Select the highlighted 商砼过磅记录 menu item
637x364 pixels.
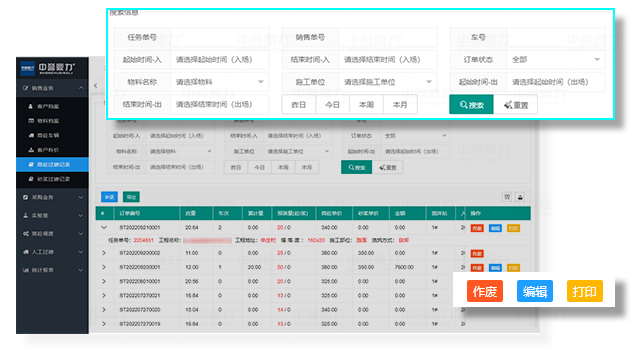[52, 165]
